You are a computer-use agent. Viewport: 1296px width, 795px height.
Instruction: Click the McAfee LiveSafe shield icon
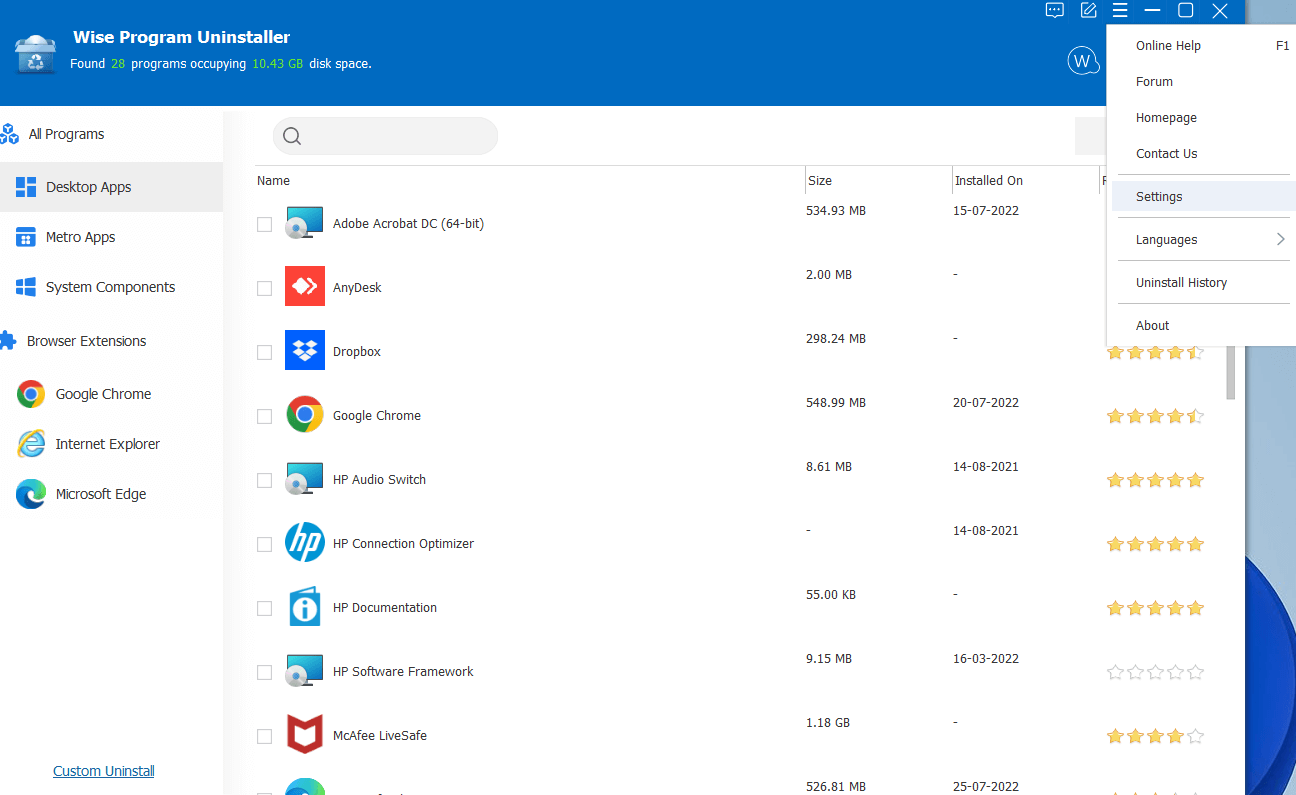[x=304, y=735]
